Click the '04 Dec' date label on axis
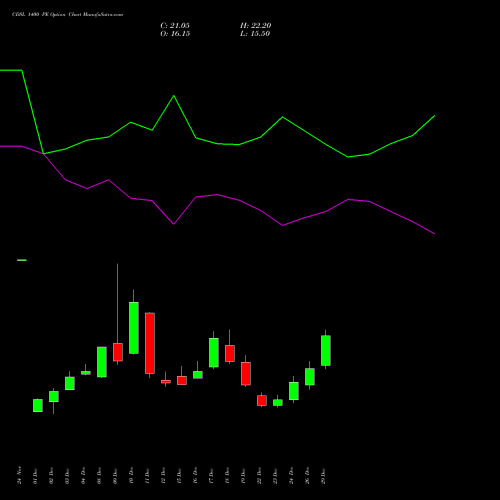Image resolution: width=500 pixels, height=500 pixels. (83, 476)
